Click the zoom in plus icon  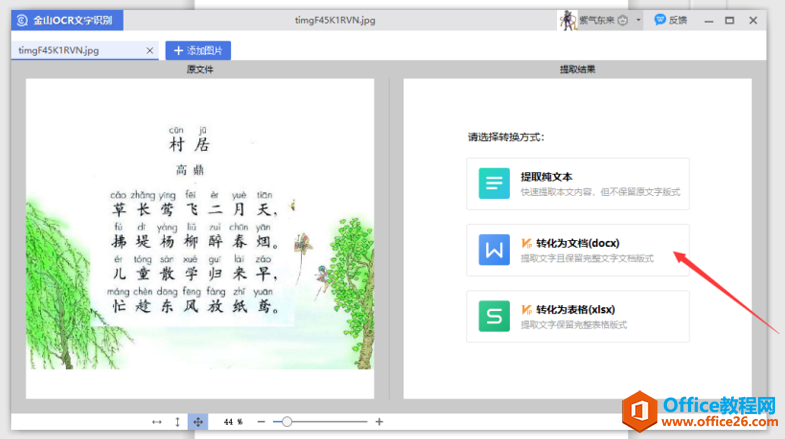(x=379, y=422)
